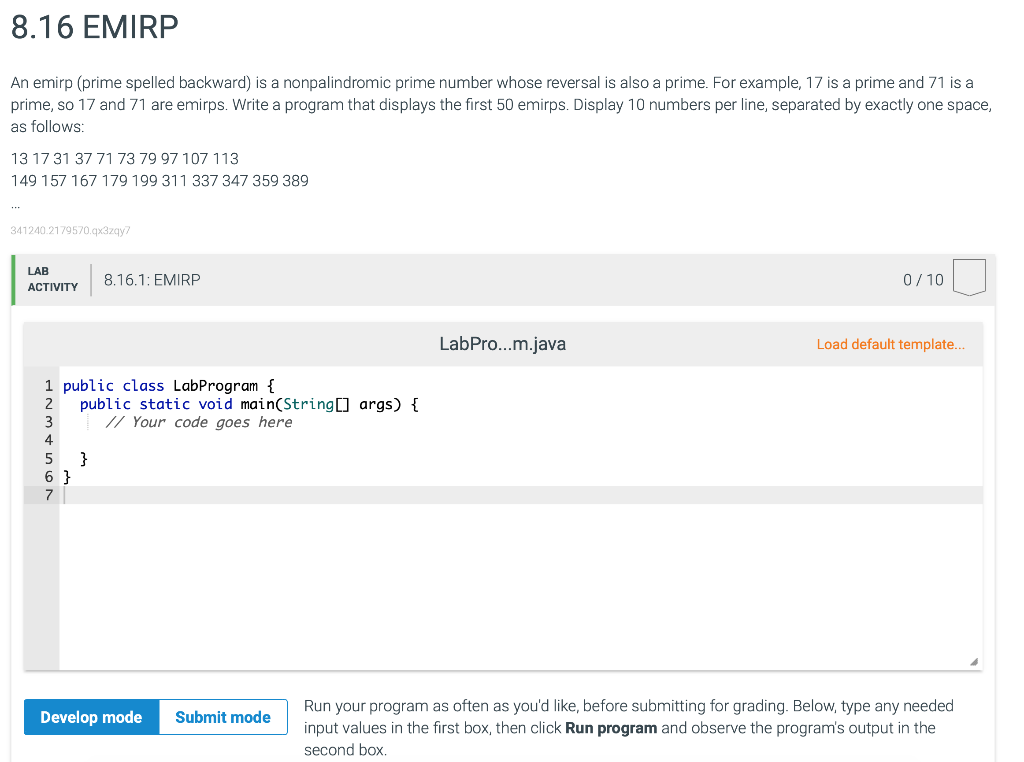Click the bookmark flag icon beside the score
The height and width of the screenshot is (762, 1024).
pyautogui.click(x=968, y=277)
